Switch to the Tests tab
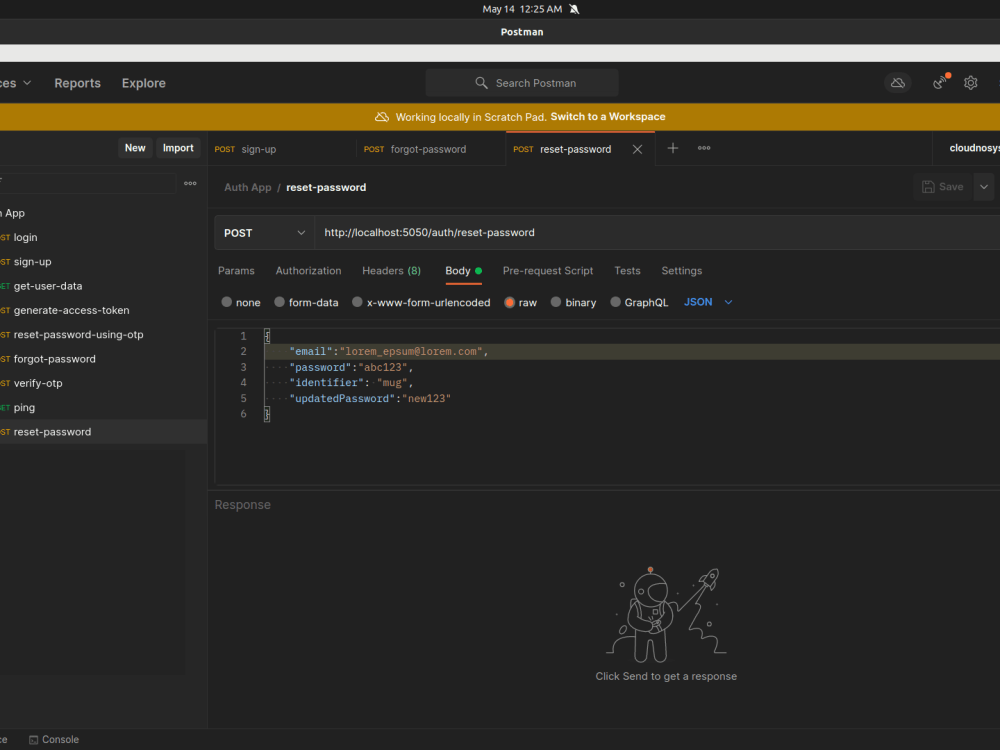This screenshot has width=1000, height=750. point(627,271)
